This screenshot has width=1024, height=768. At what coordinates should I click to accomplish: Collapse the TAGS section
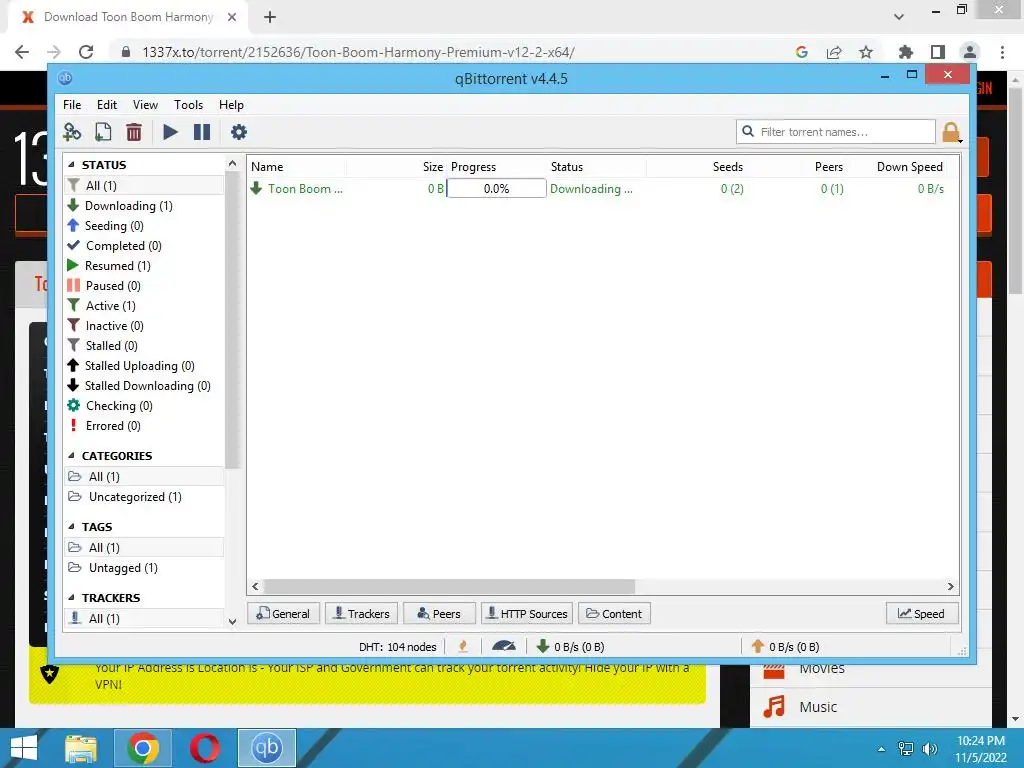tap(71, 526)
